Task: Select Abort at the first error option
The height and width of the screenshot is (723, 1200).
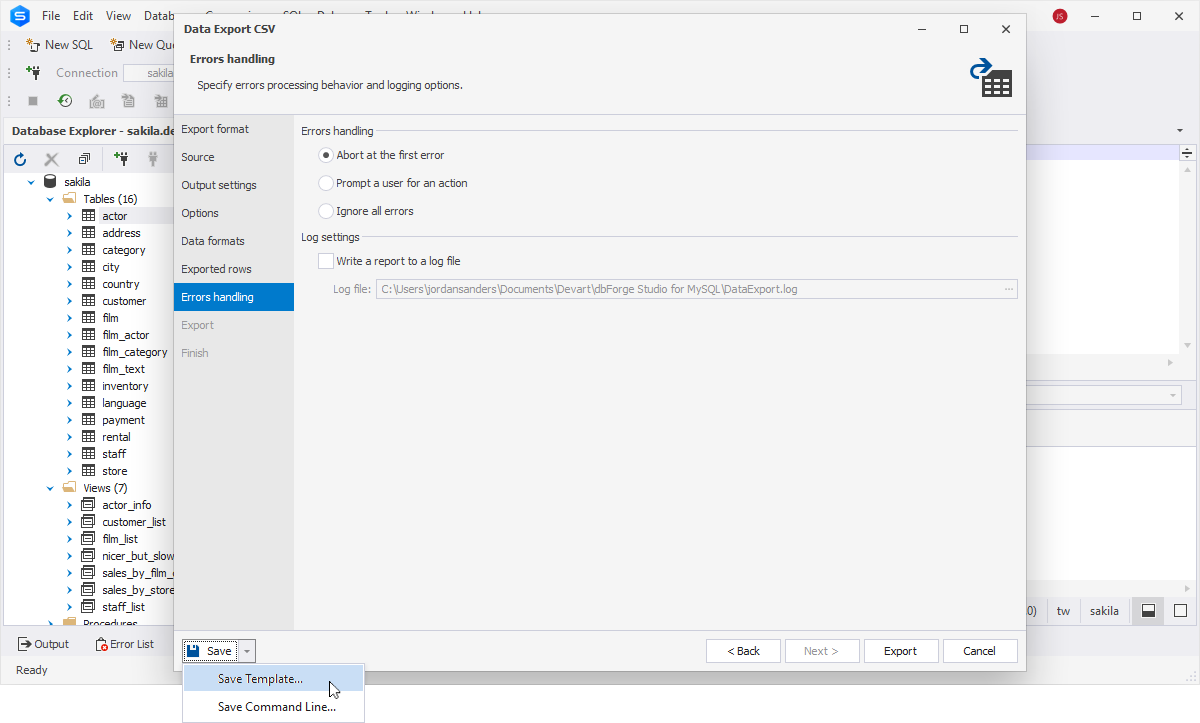Action: (326, 155)
